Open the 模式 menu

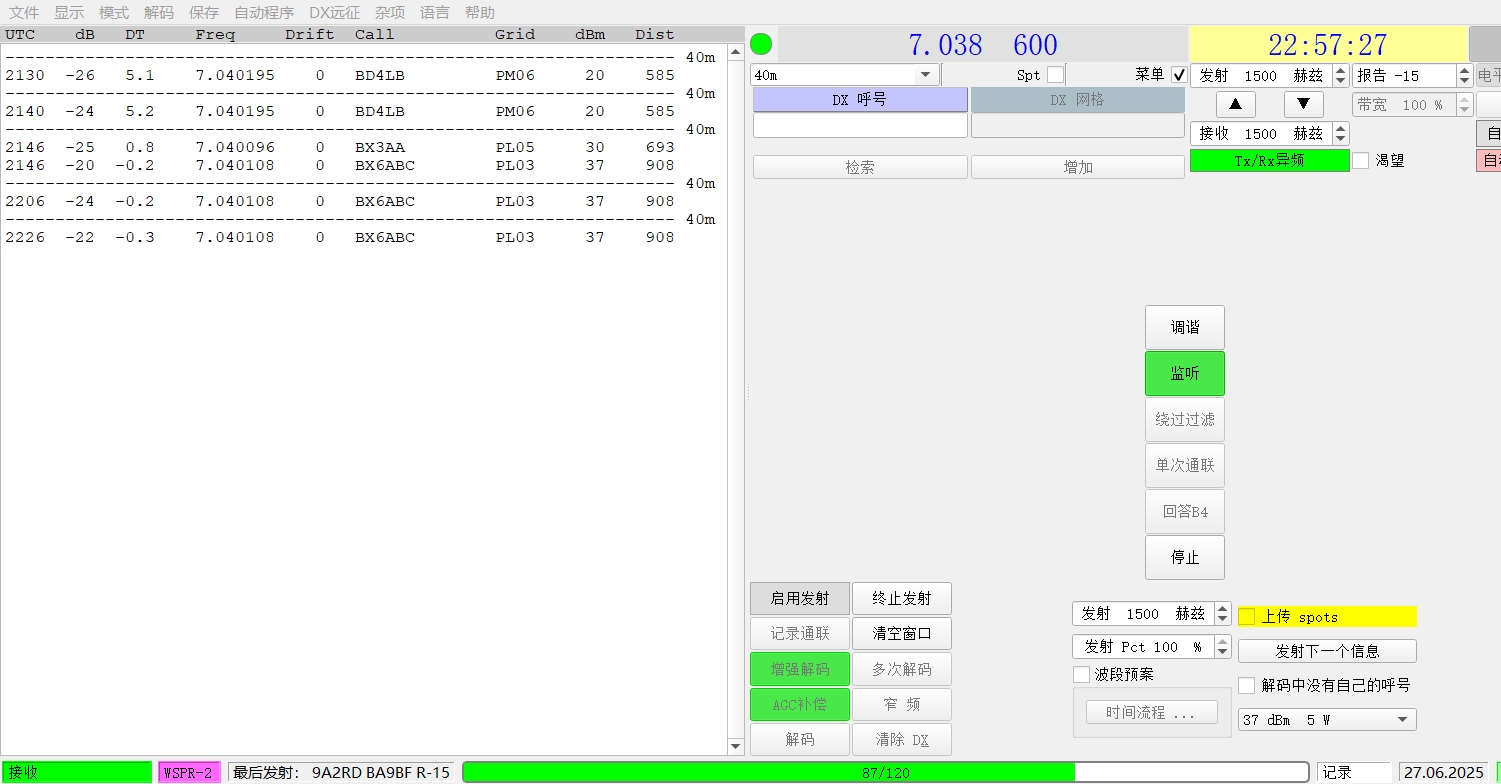(x=114, y=13)
